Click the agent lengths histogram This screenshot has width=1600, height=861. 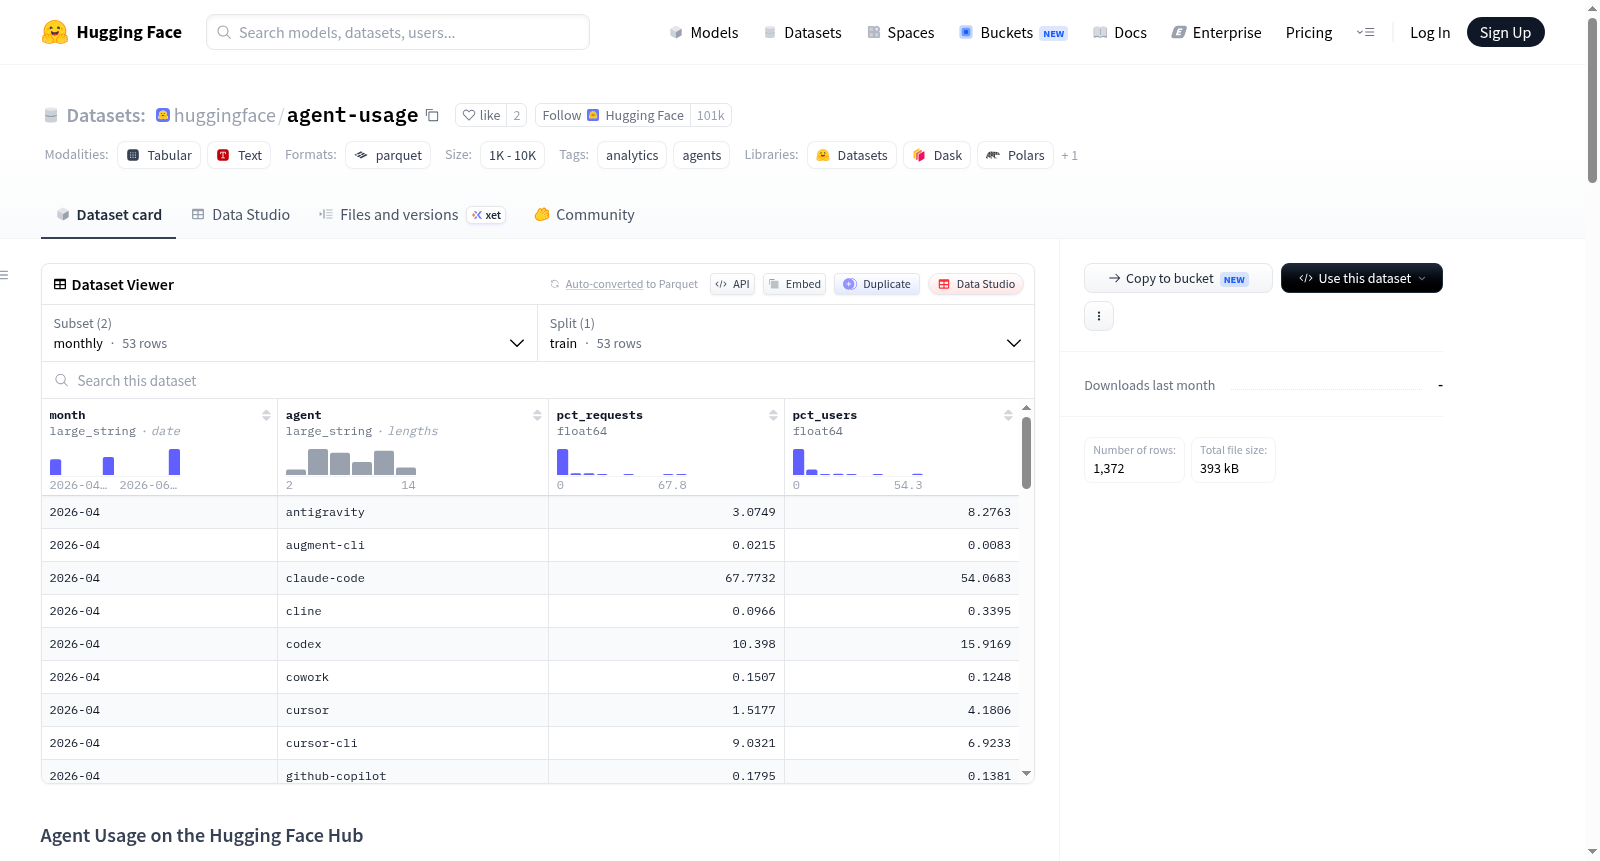(351, 461)
